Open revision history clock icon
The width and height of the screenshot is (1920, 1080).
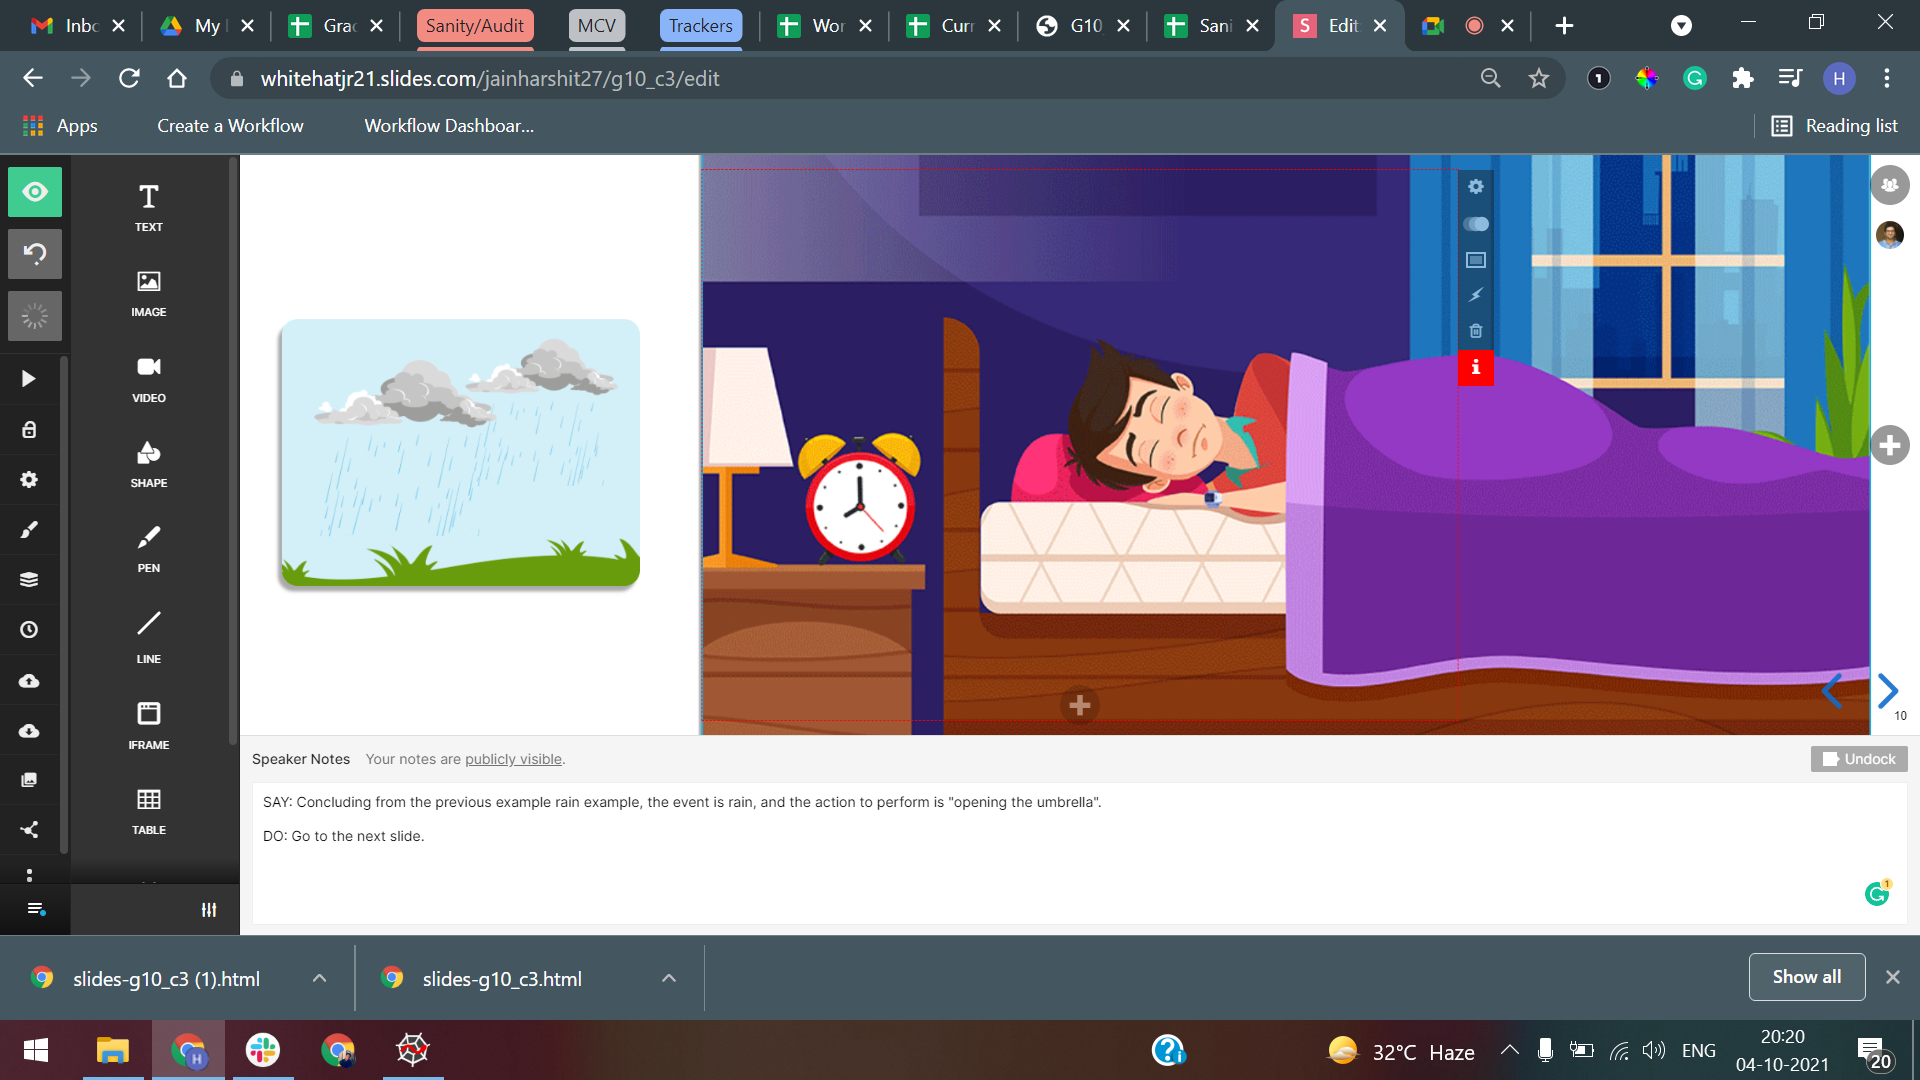[x=29, y=630]
